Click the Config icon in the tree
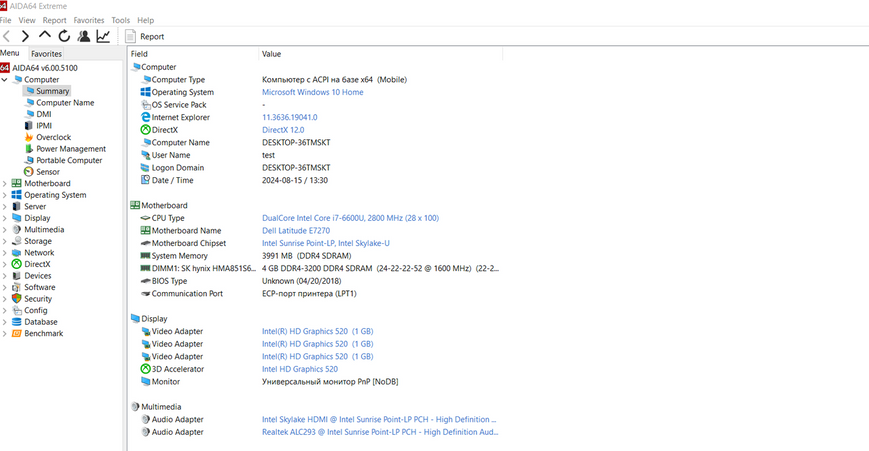Viewport: 869px width, 451px height. click(x=17, y=310)
